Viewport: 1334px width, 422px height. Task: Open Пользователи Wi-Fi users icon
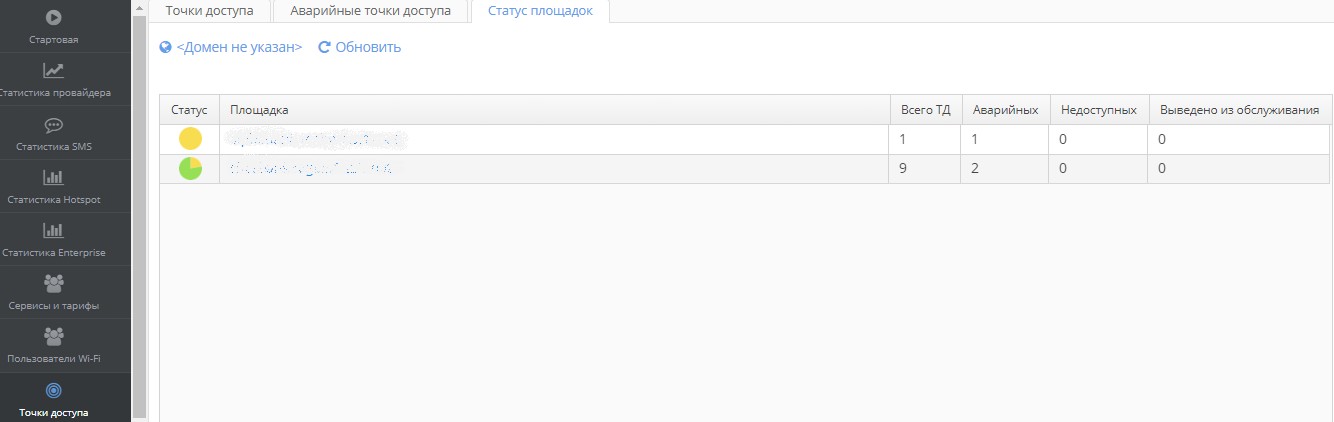click(x=54, y=337)
